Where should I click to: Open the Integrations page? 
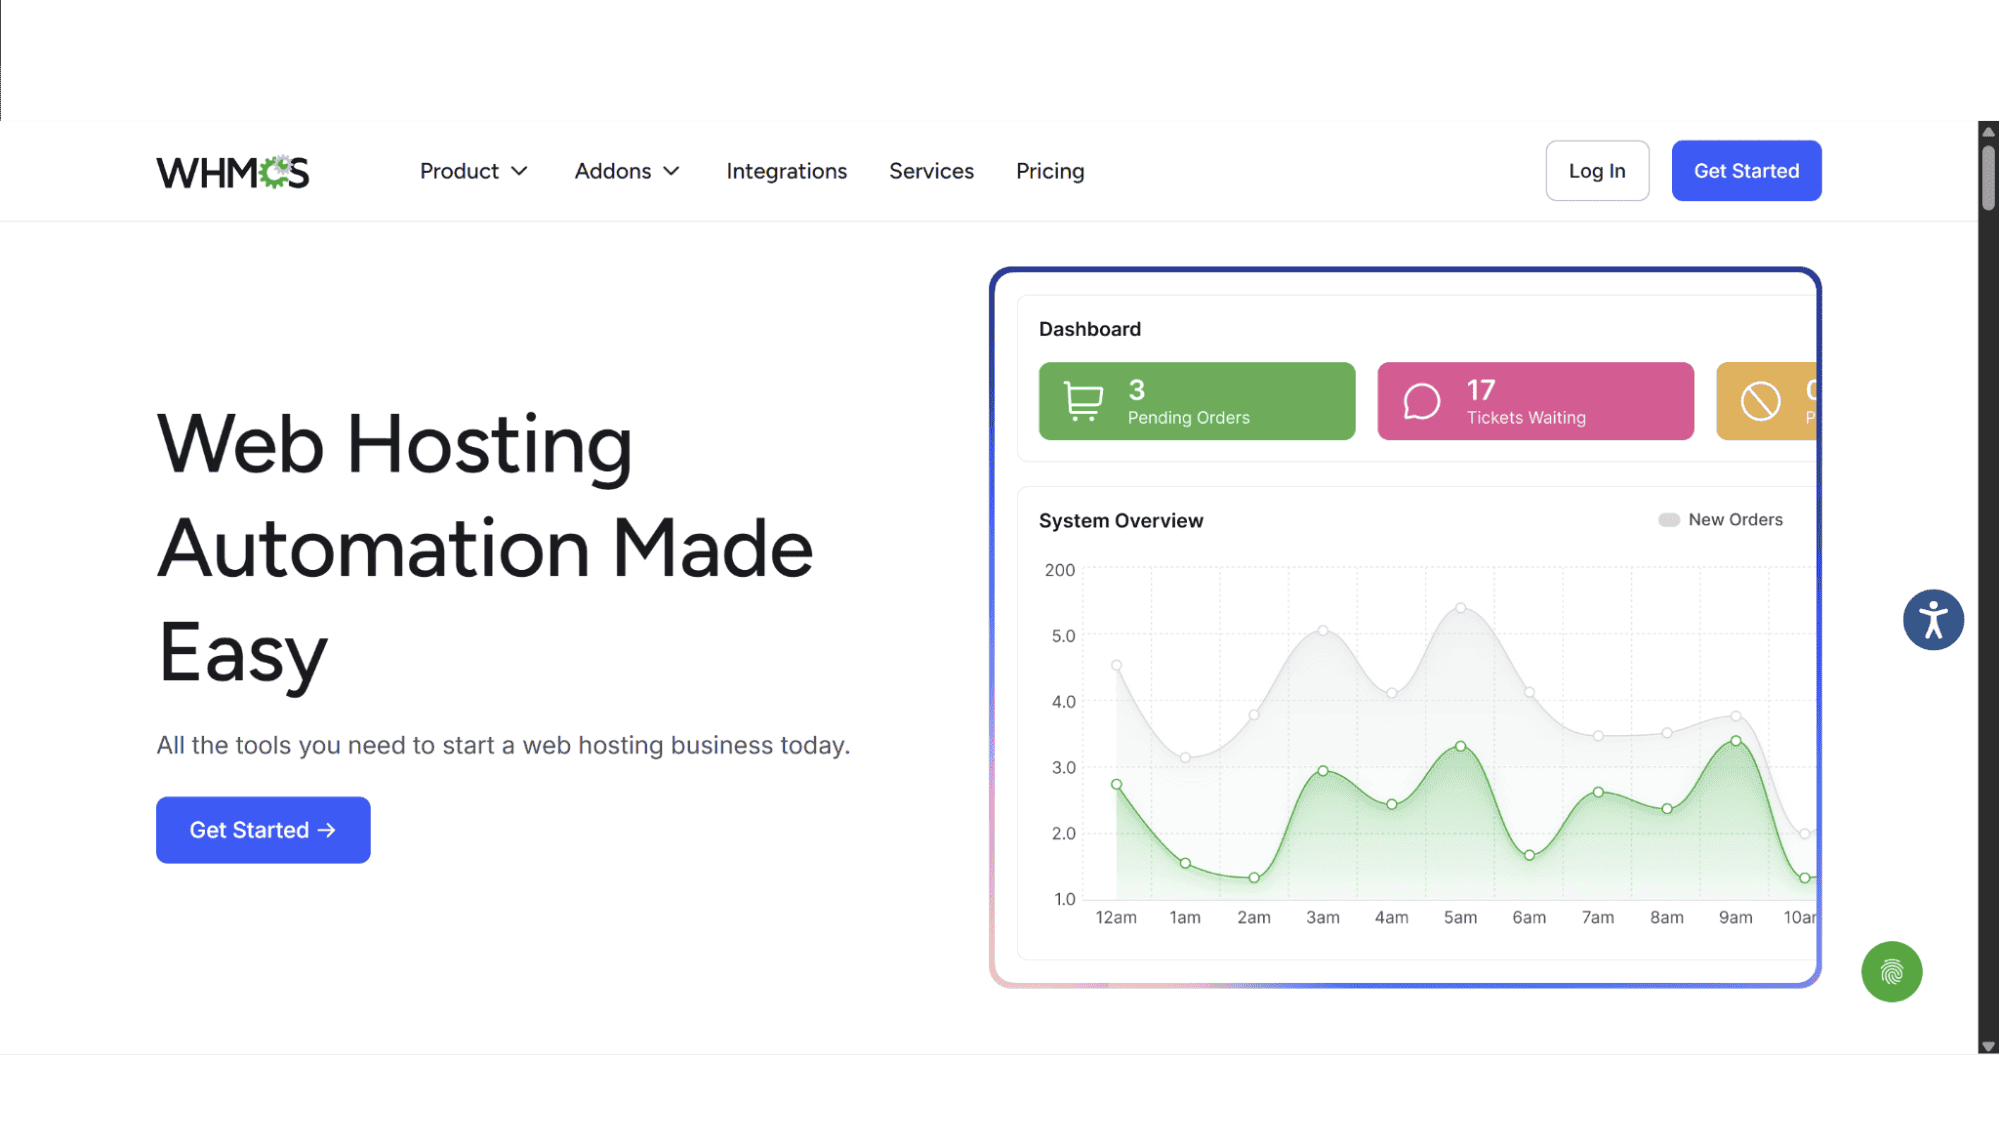pos(786,171)
